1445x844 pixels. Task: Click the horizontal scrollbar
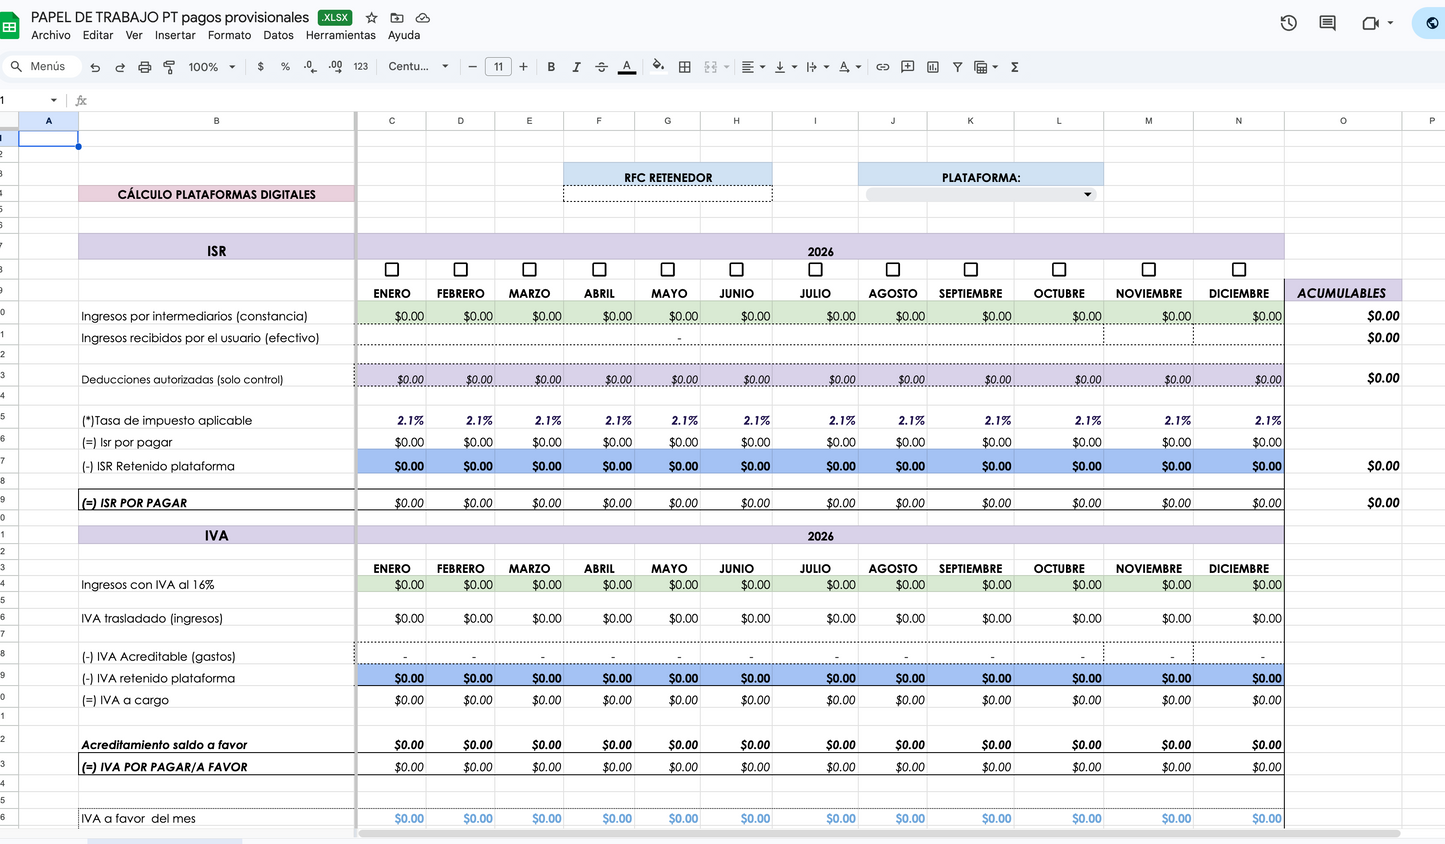[x=879, y=833]
